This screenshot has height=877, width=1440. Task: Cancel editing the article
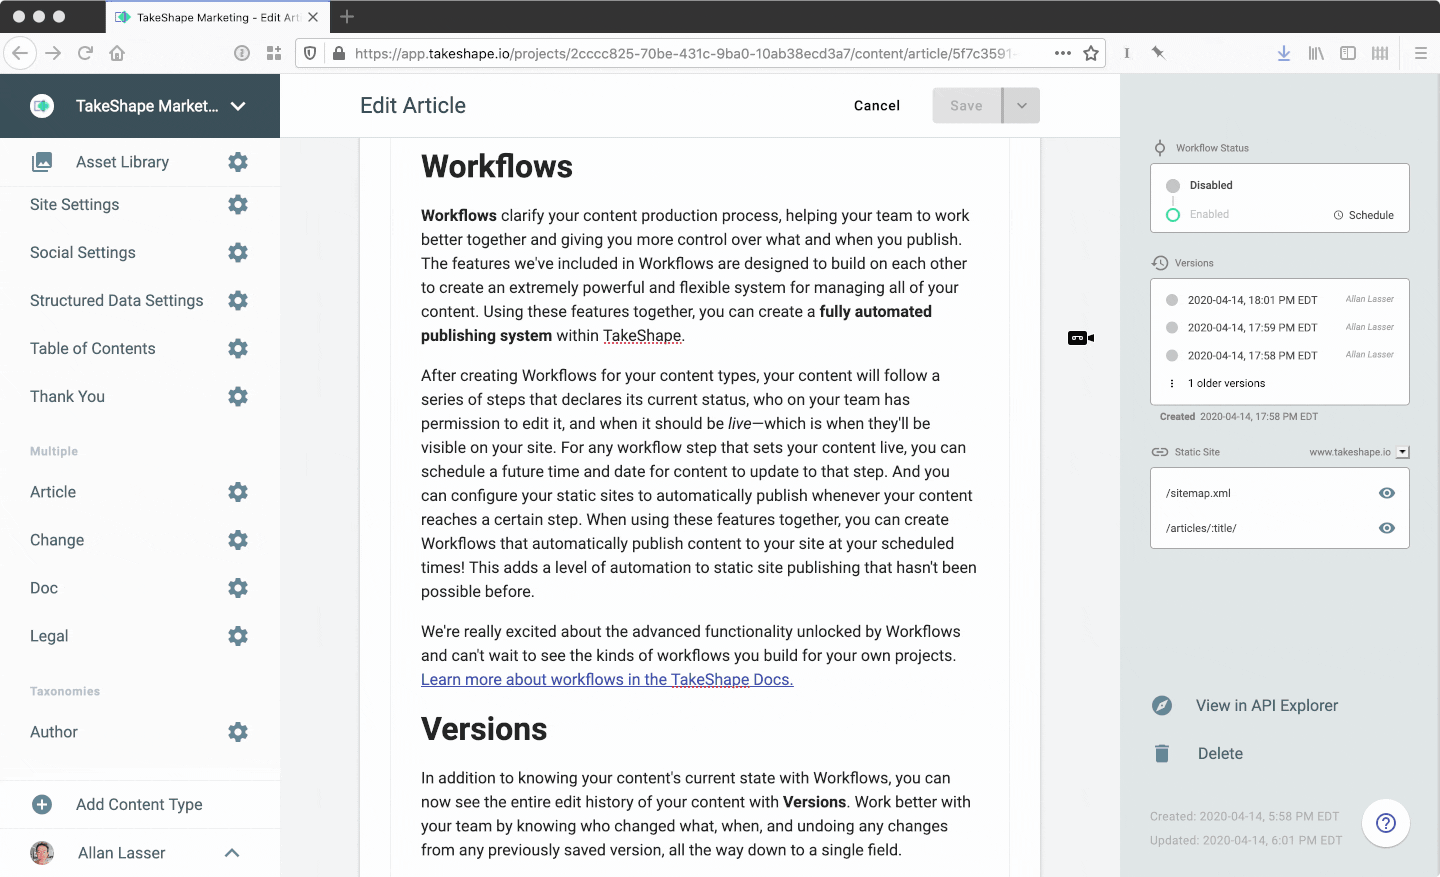click(x=877, y=105)
